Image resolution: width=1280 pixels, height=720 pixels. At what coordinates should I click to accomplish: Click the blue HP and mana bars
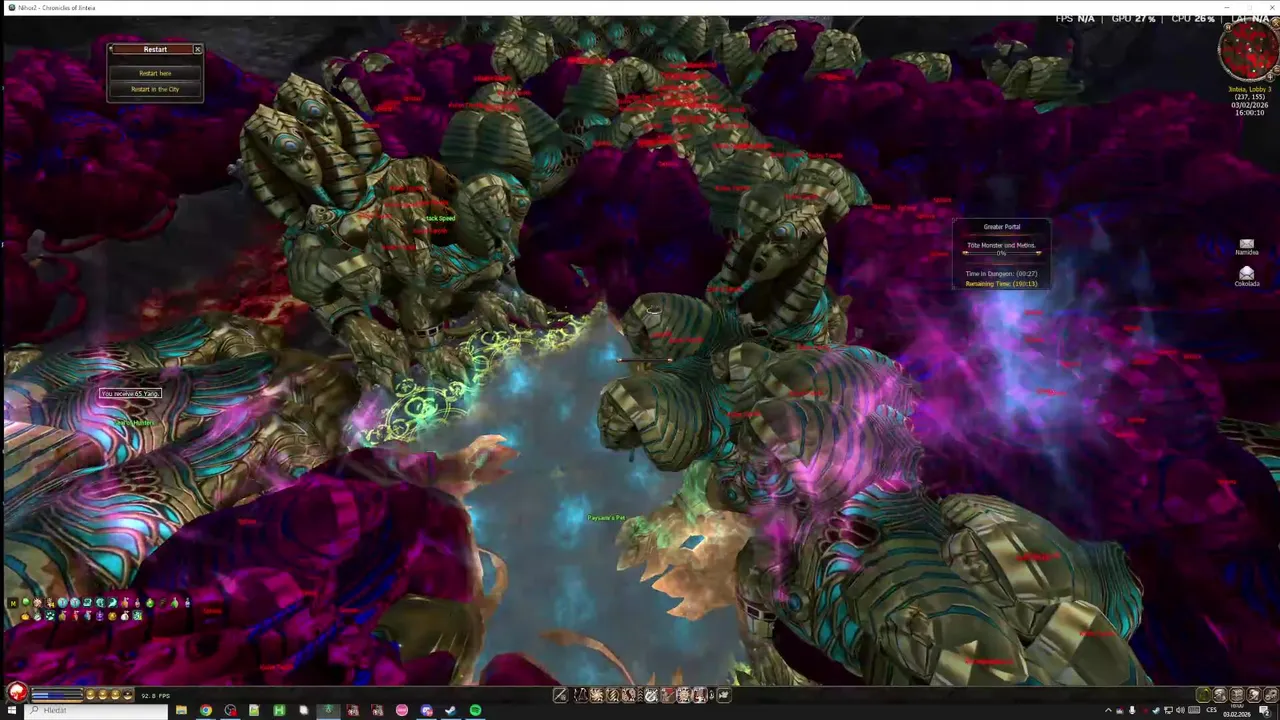click(x=56, y=694)
